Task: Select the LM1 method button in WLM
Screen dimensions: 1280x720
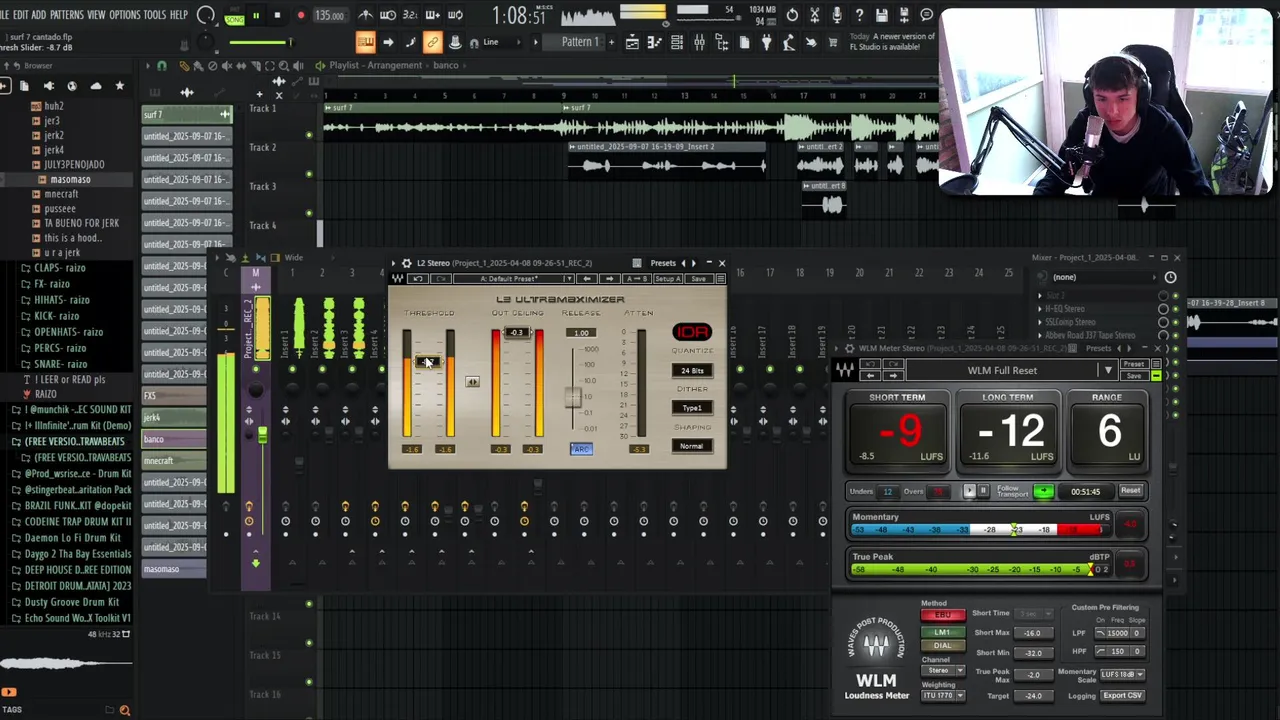Action: [x=942, y=632]
